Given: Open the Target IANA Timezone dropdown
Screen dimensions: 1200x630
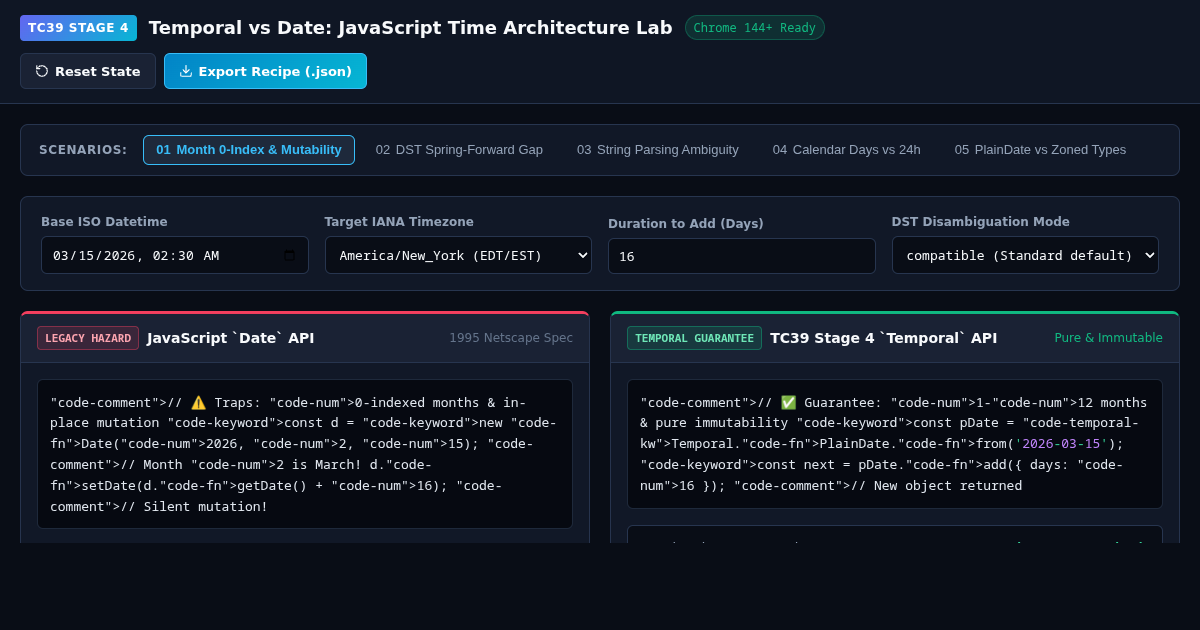Looking at the screenshot, I should [x=458, y=255].
